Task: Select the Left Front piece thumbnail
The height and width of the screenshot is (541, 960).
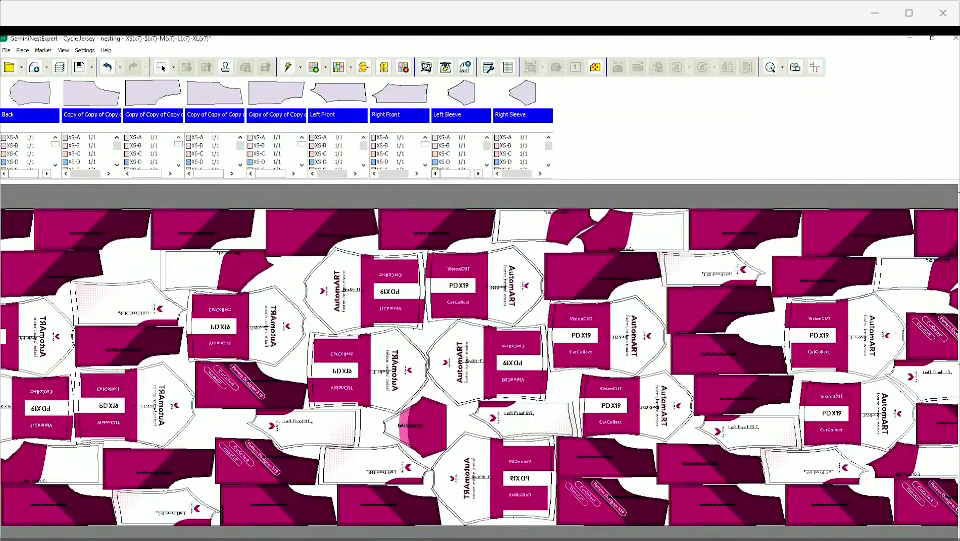Action: point(338,93)
